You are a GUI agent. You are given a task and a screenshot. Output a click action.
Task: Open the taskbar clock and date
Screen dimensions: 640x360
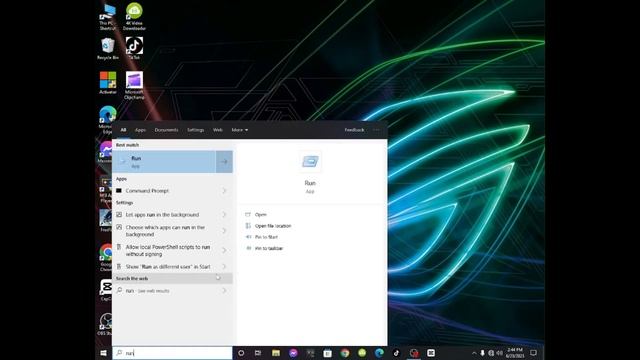[515, 353]
